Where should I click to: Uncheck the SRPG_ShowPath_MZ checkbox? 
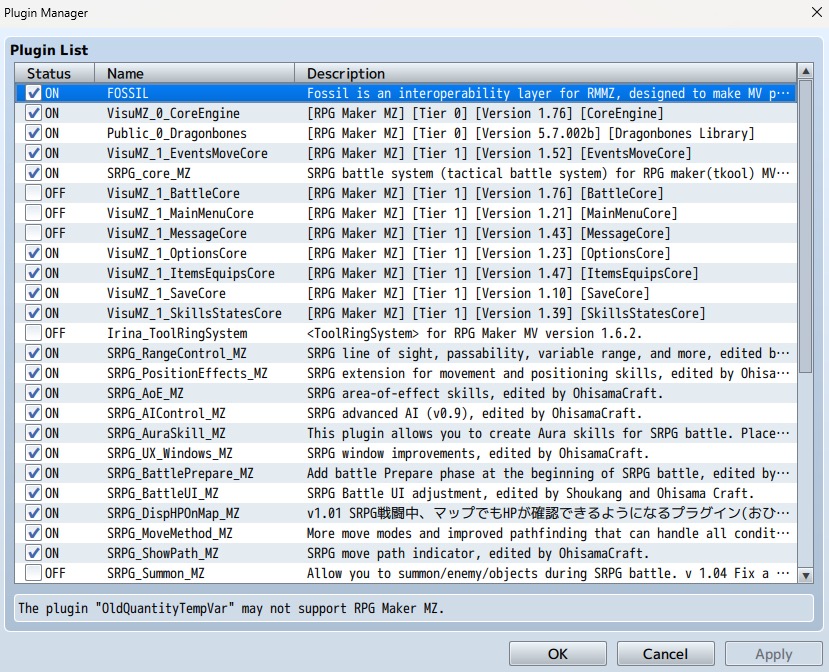coord(33,553)
